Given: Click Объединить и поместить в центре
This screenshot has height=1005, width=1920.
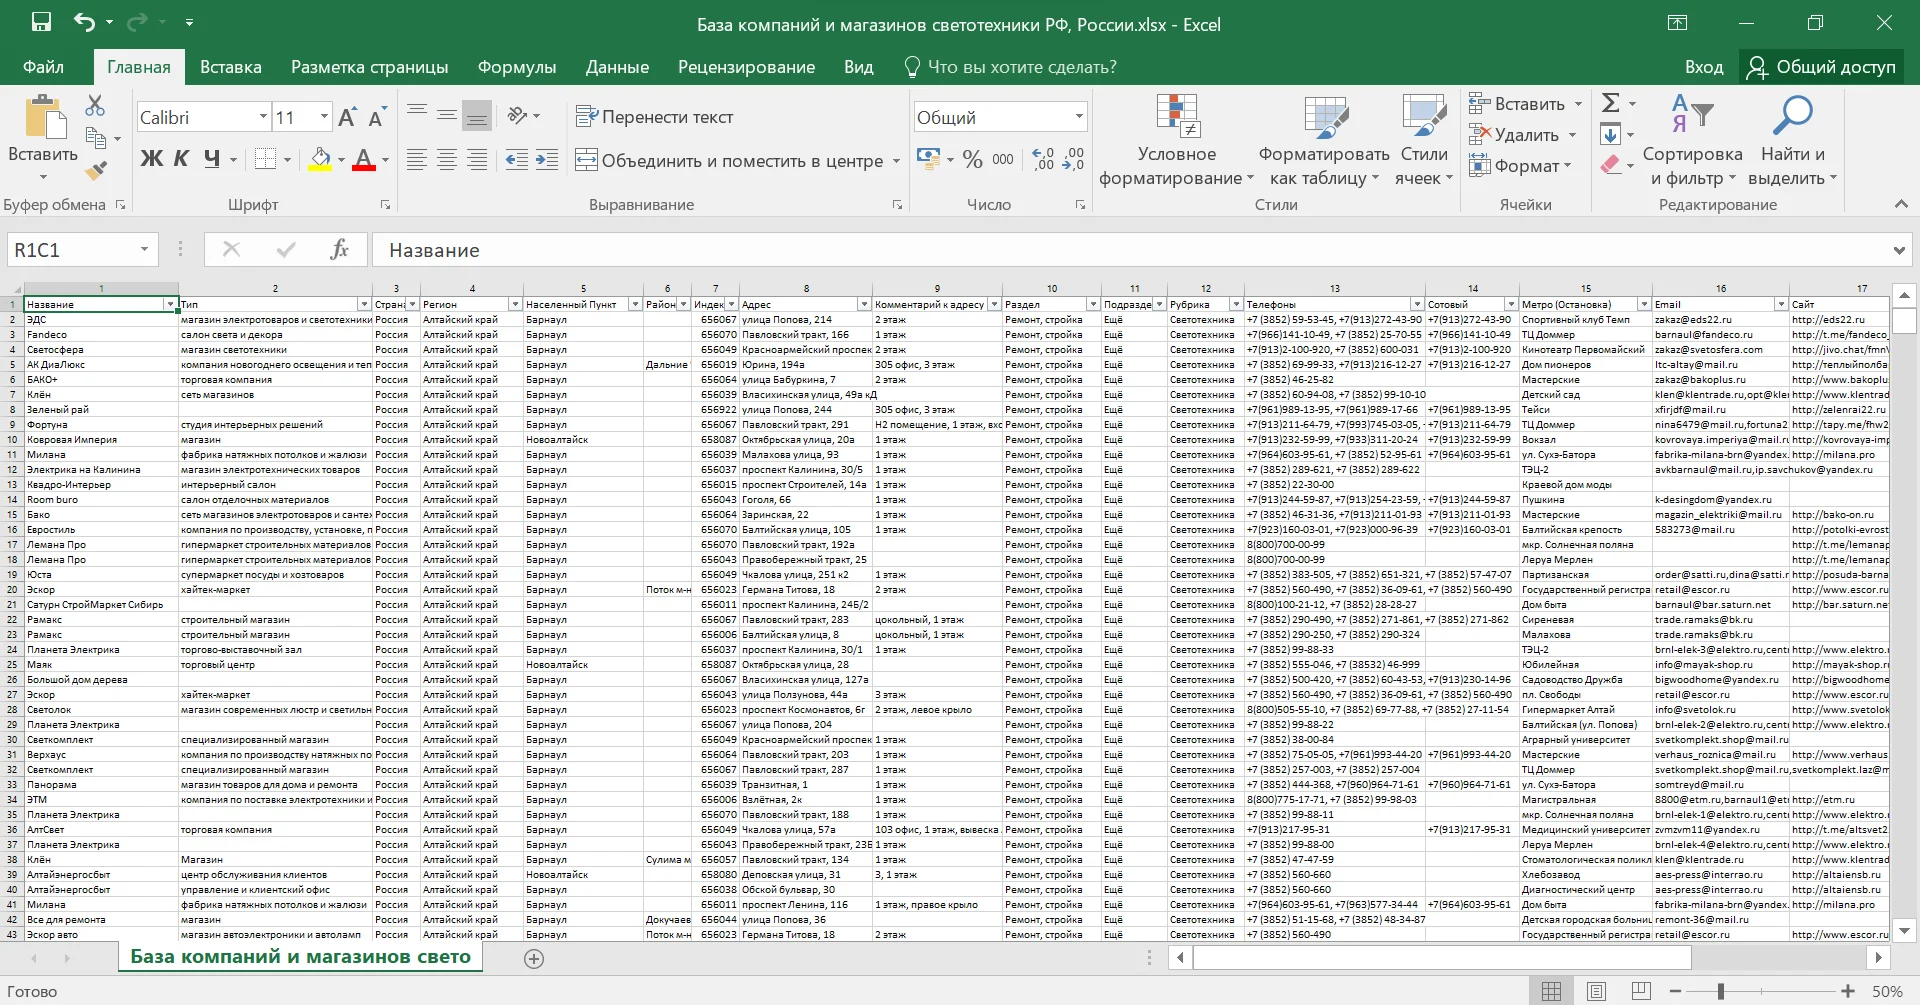Looking at the screenshot, I should pos(729,160).
